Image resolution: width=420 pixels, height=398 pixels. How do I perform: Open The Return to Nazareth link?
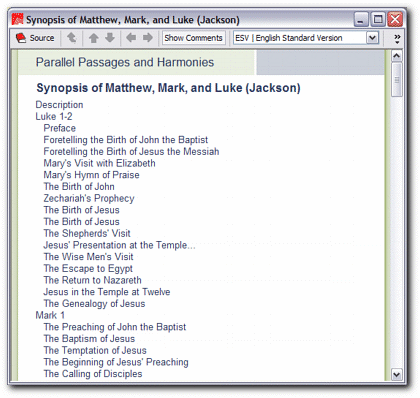tap(92, 280)
